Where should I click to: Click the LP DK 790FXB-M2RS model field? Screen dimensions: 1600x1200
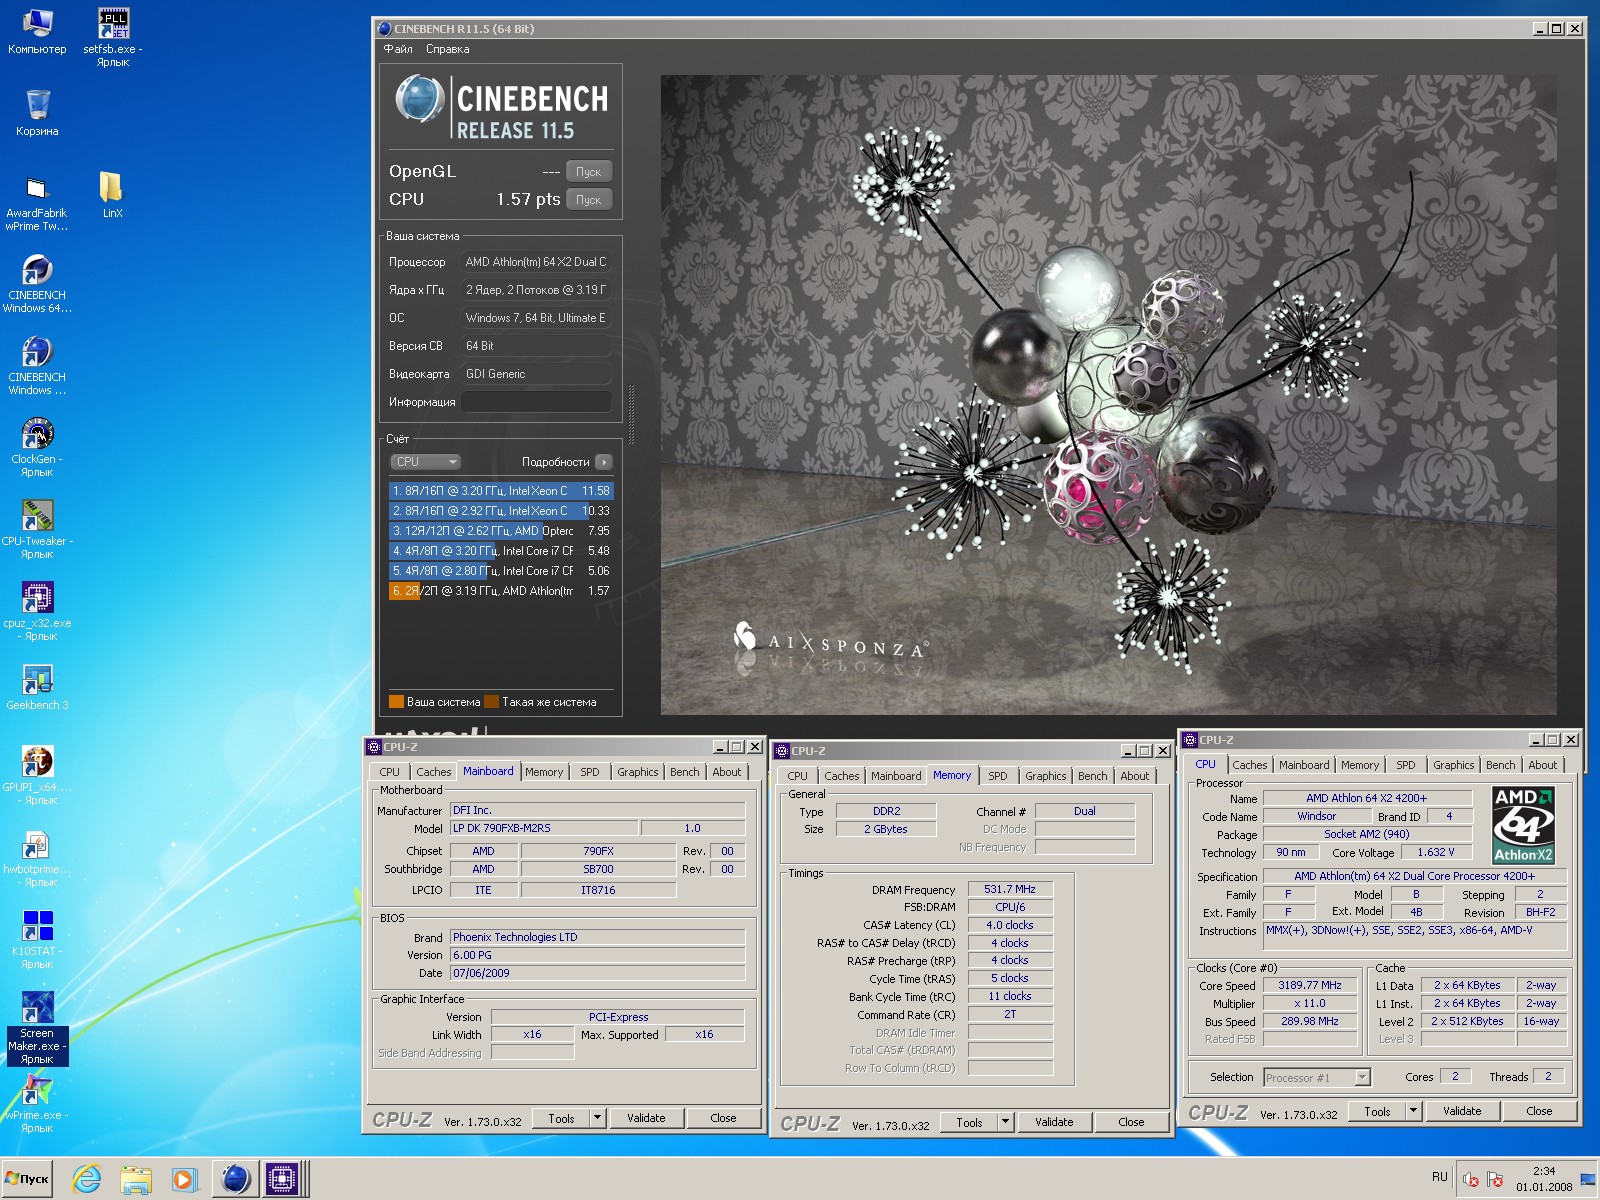point(544,829)
